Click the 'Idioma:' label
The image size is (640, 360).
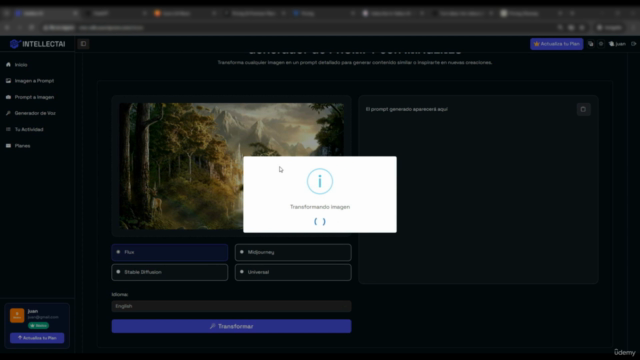tap(120, 294)
